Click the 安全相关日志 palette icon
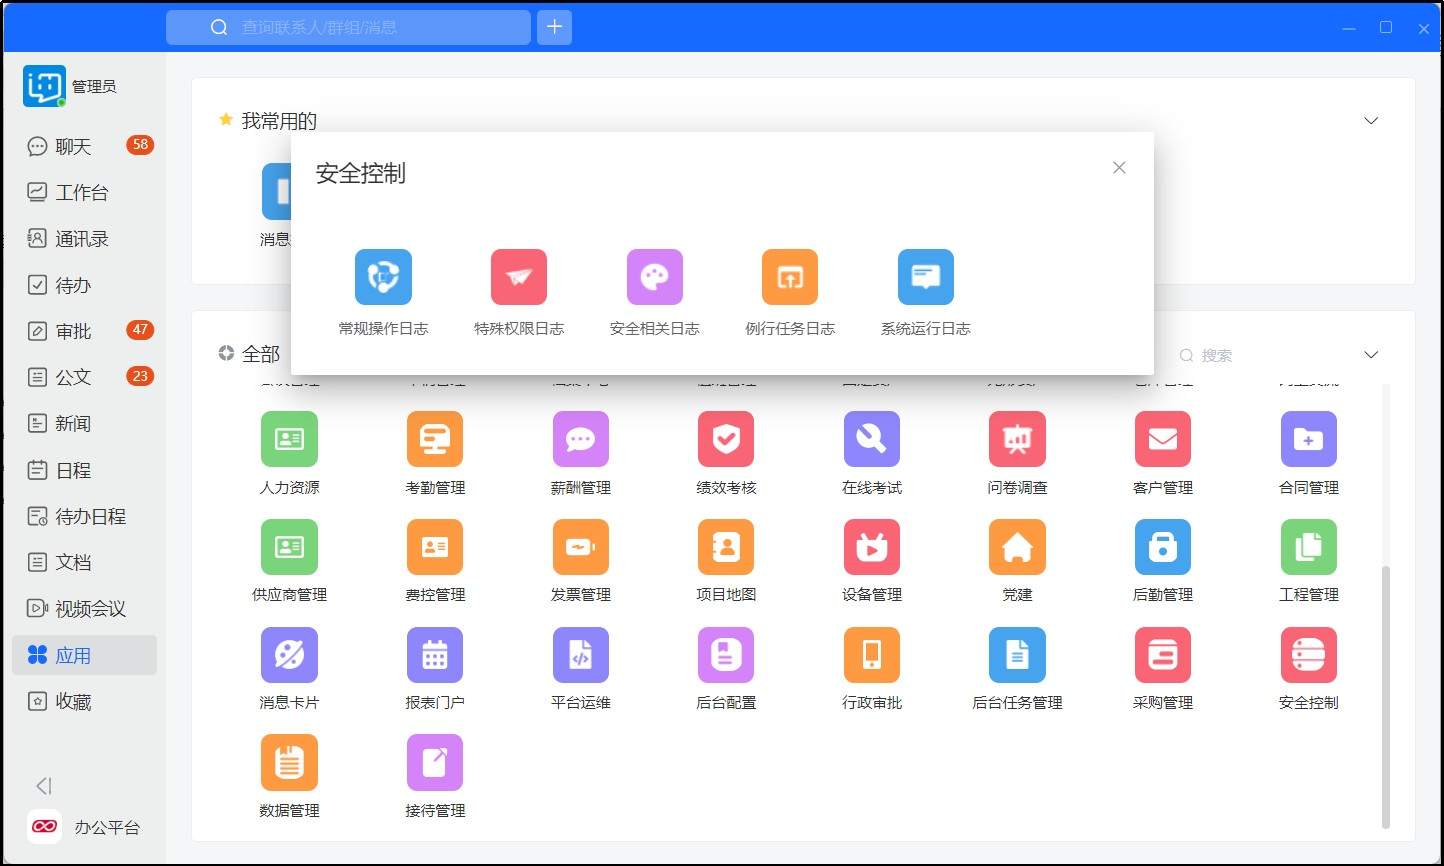The image size is (1444, 866). coord(654,278)
